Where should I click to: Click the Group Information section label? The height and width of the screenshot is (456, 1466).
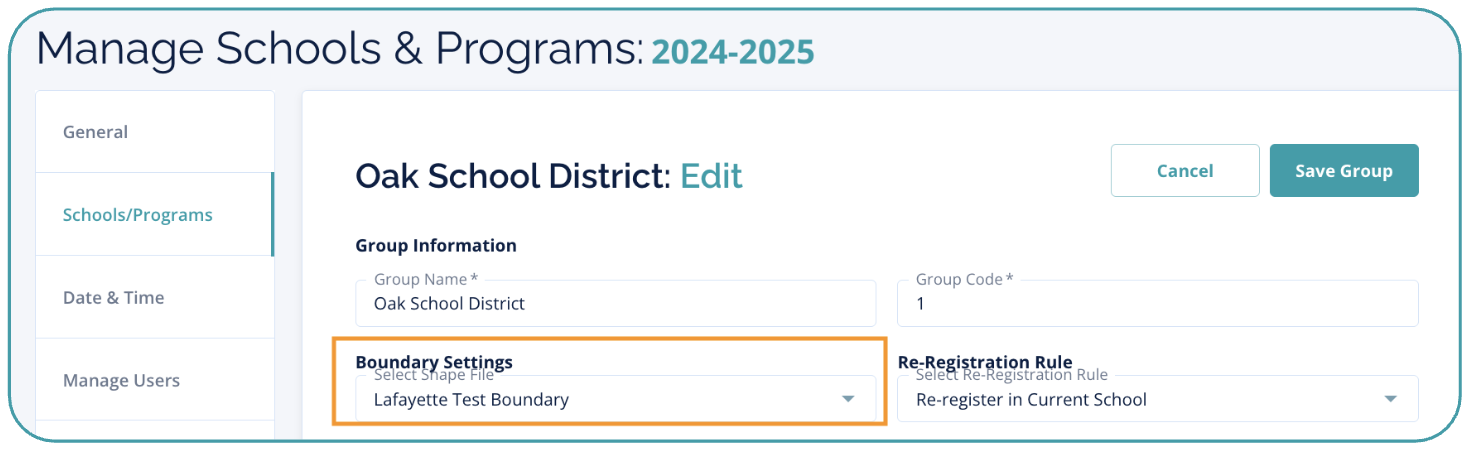click(436, 245)
